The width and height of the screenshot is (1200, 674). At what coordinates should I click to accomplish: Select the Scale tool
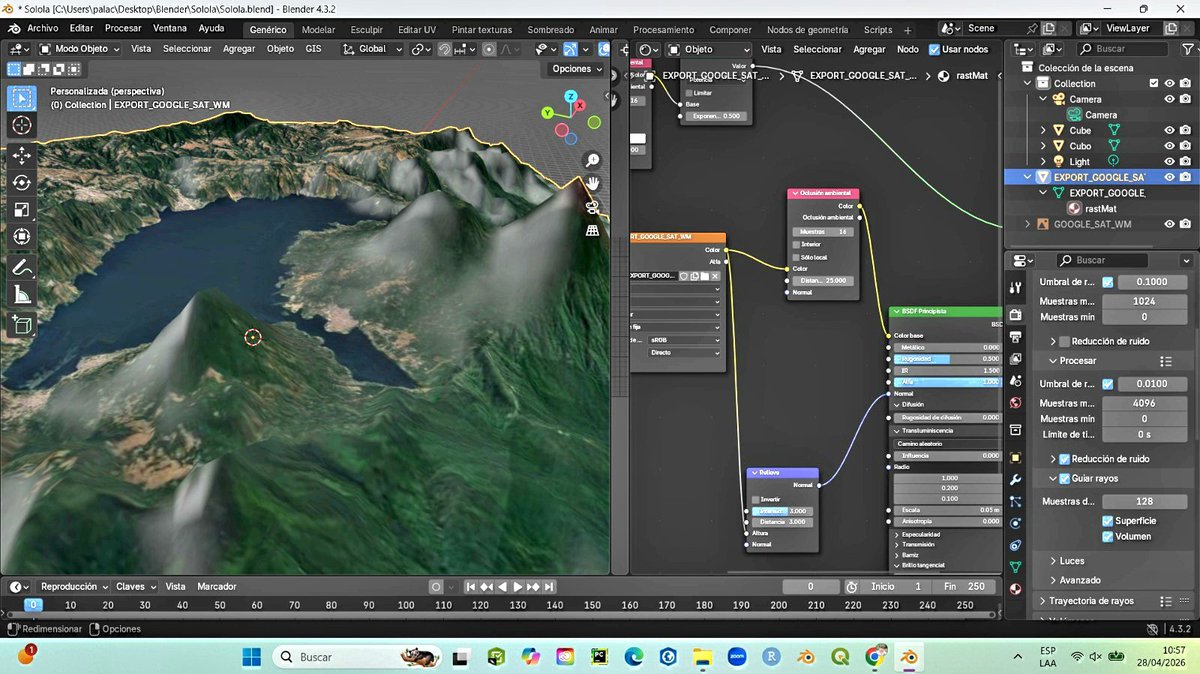[22, 210]
